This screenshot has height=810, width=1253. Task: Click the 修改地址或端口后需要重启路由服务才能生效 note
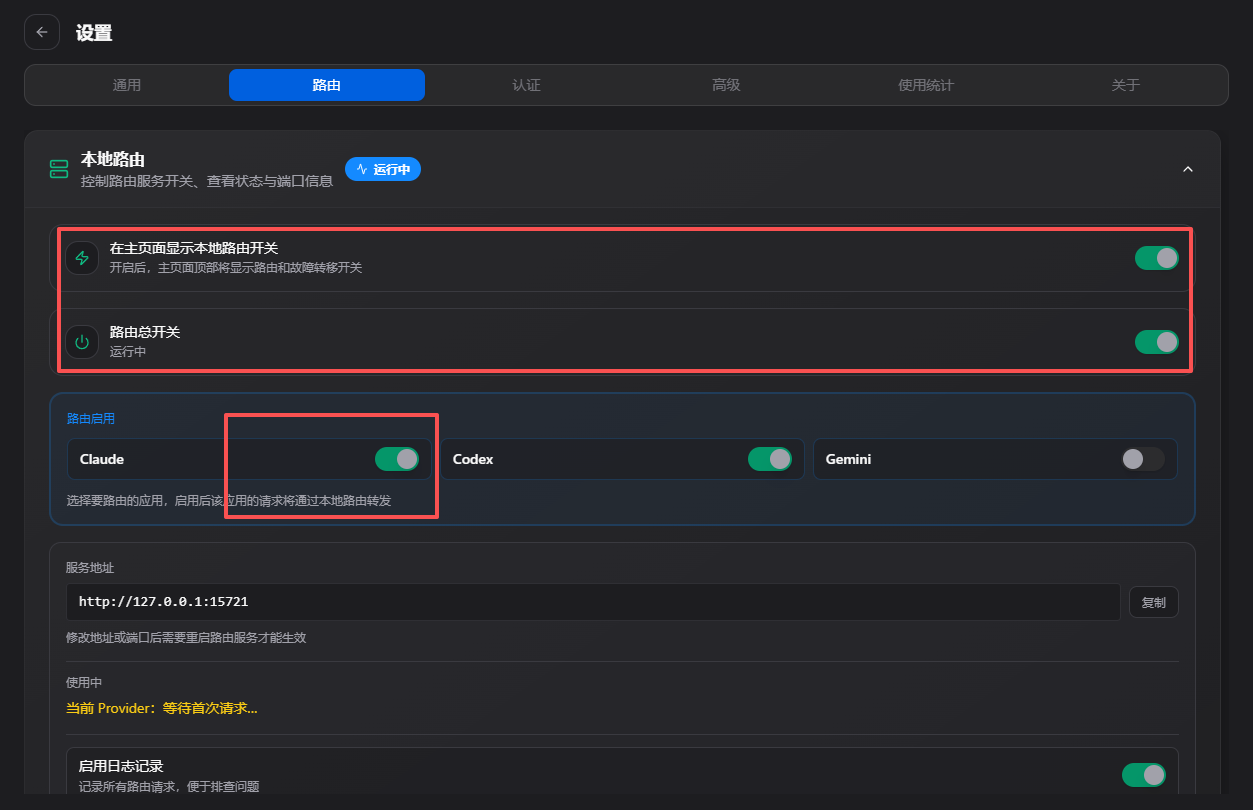pyautogui.click(x=186, y=637)
